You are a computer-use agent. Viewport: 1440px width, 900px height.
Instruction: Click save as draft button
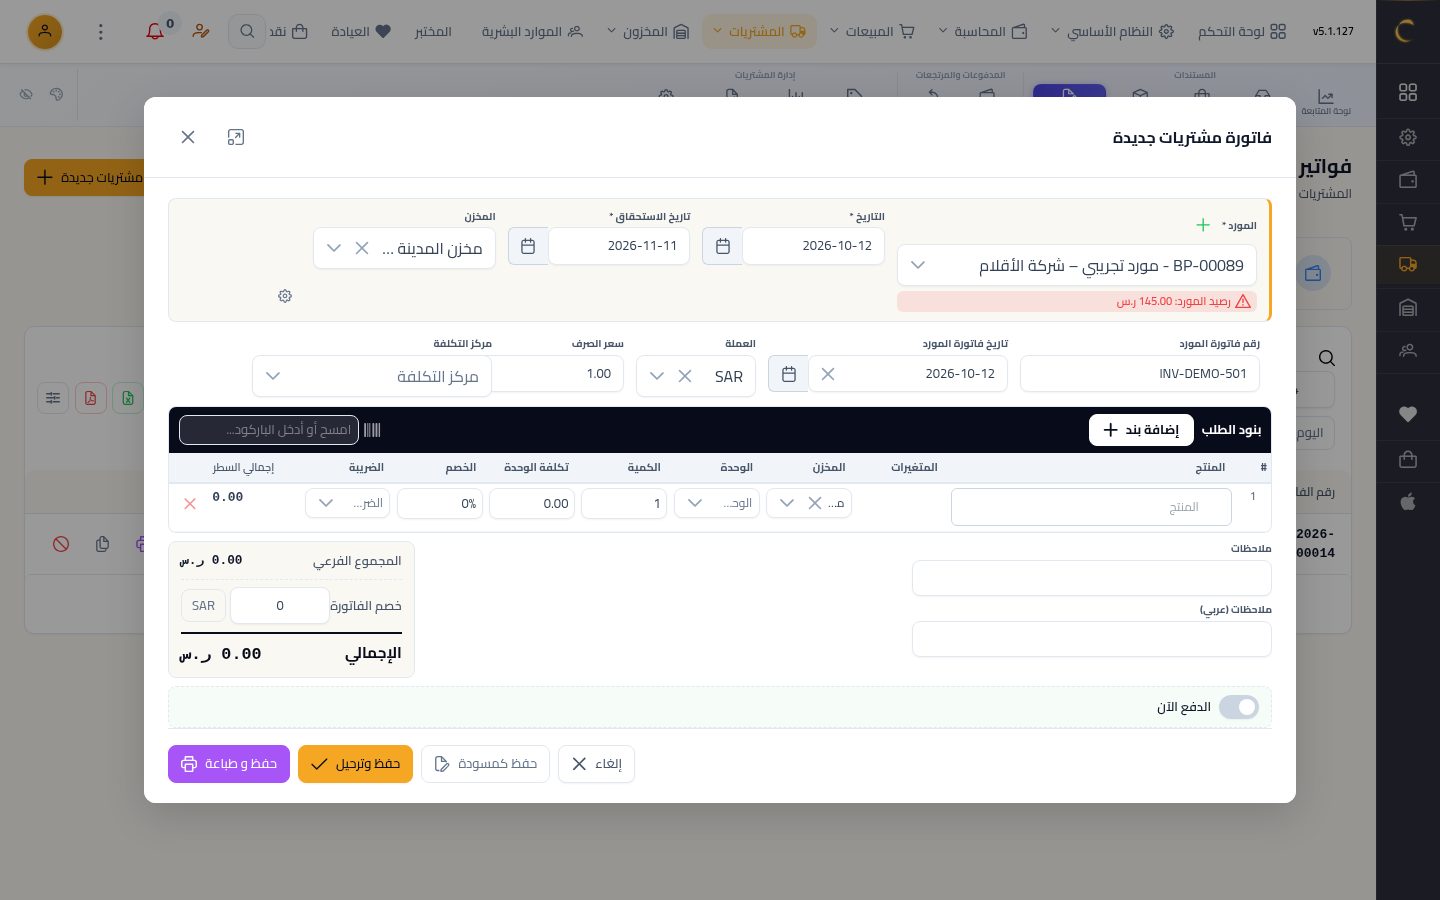(x=485, y=764)
